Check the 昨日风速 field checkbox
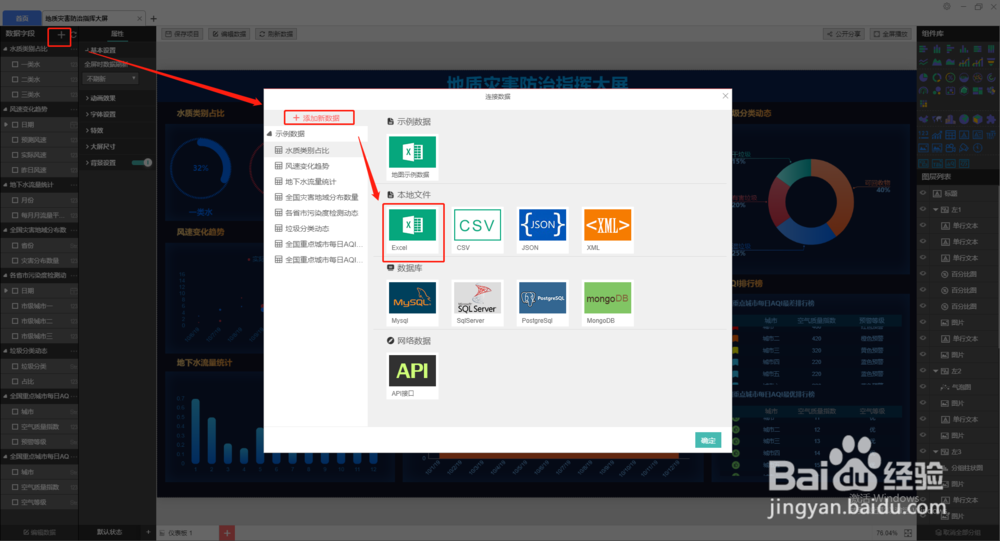 pyautogui.click(x=15, y=170)
